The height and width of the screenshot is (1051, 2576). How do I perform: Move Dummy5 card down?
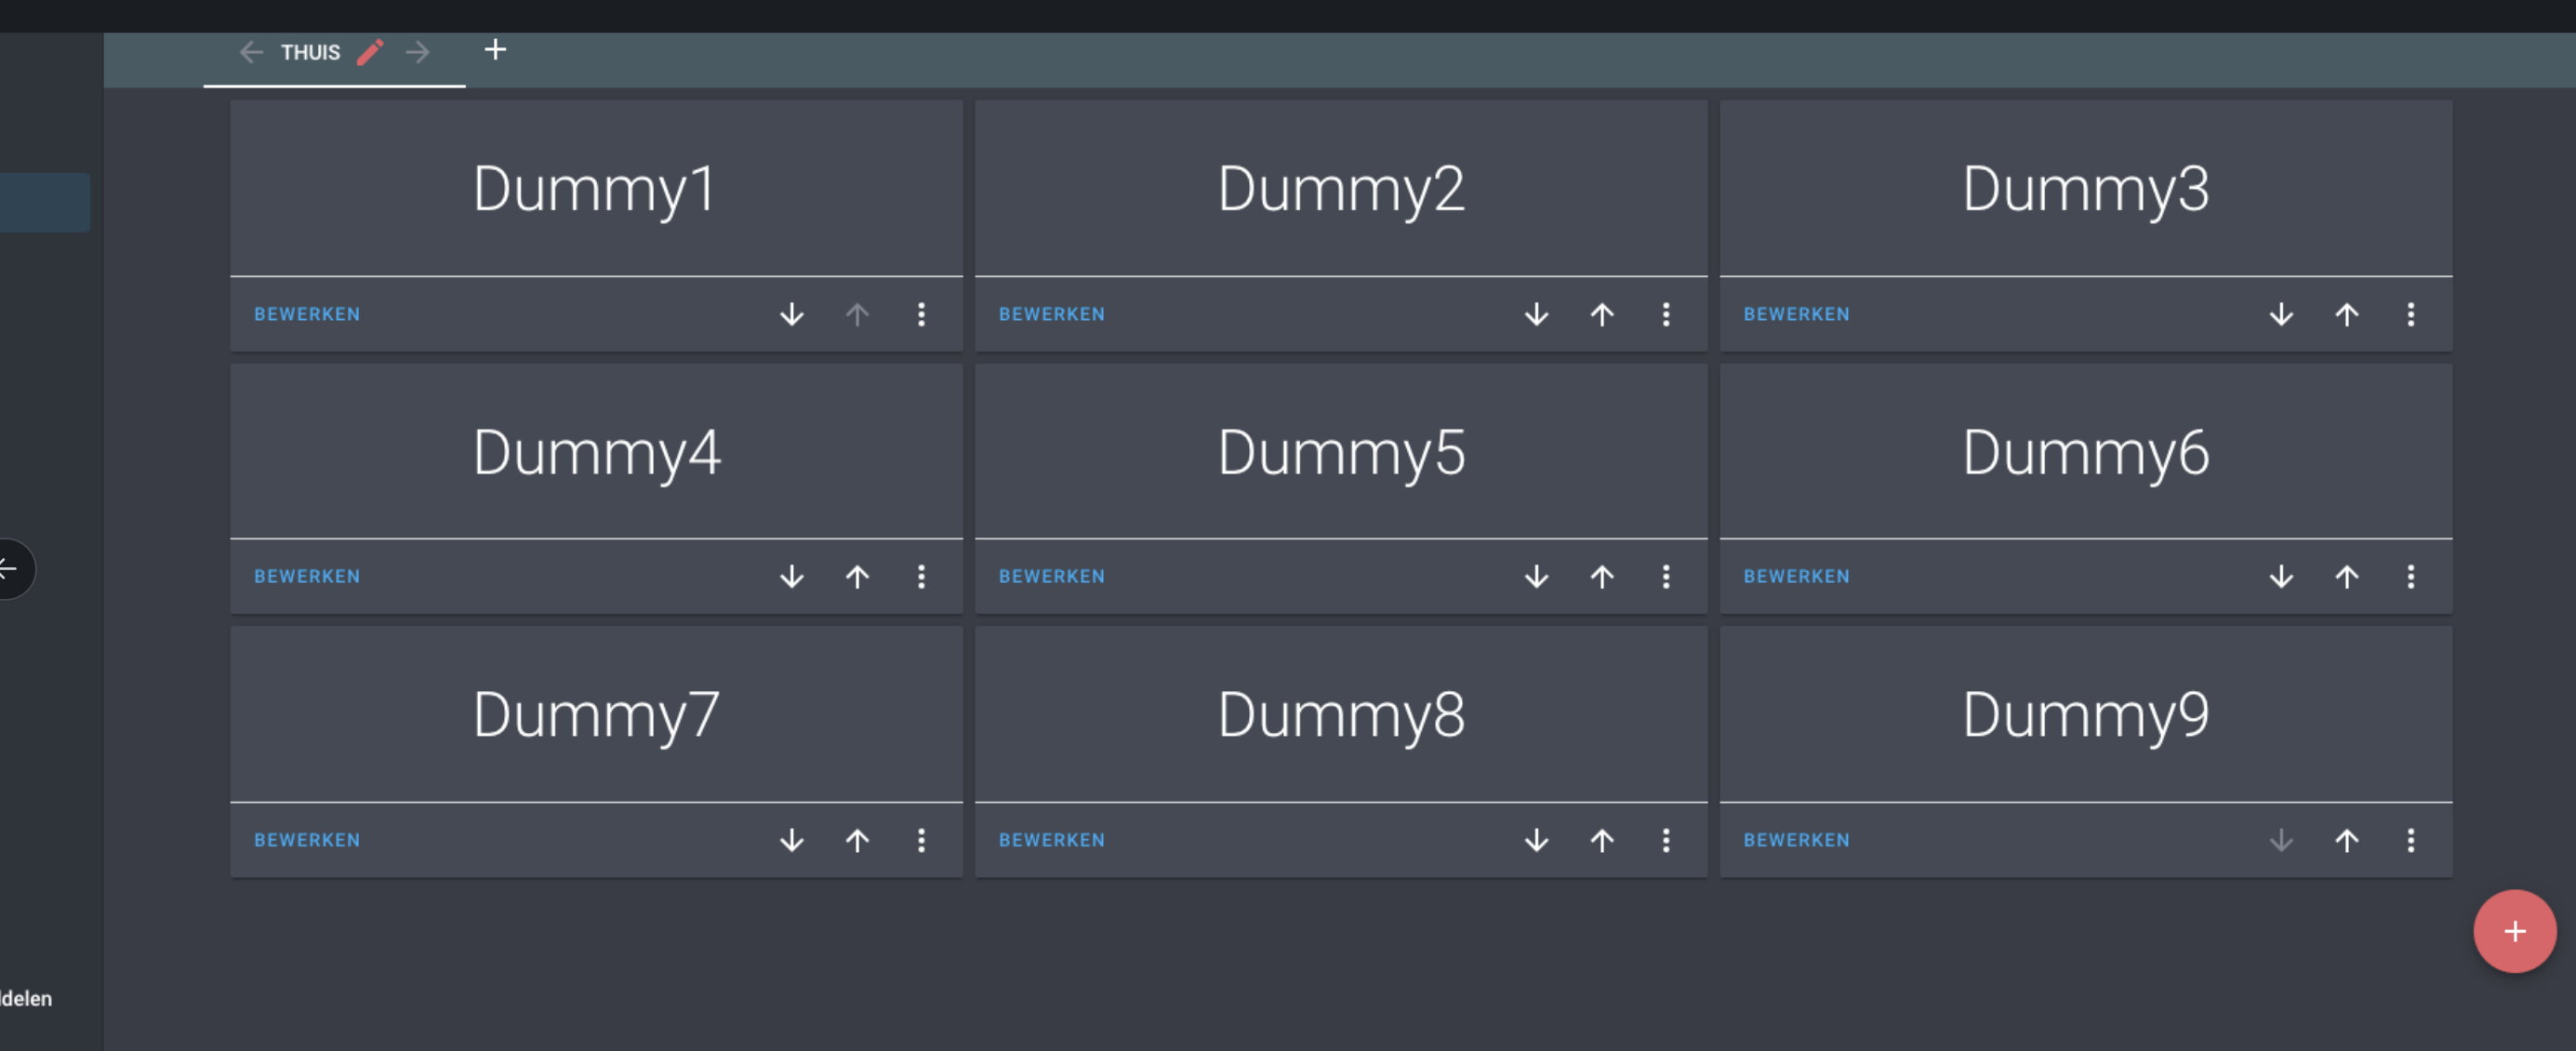[x=1536, y=577]
